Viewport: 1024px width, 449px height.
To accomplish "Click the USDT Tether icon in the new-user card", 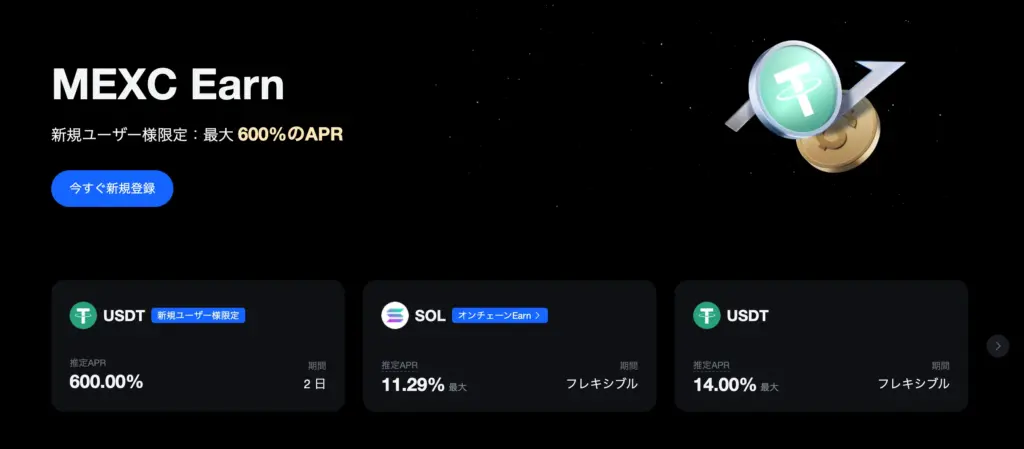I will coord(83,316).
